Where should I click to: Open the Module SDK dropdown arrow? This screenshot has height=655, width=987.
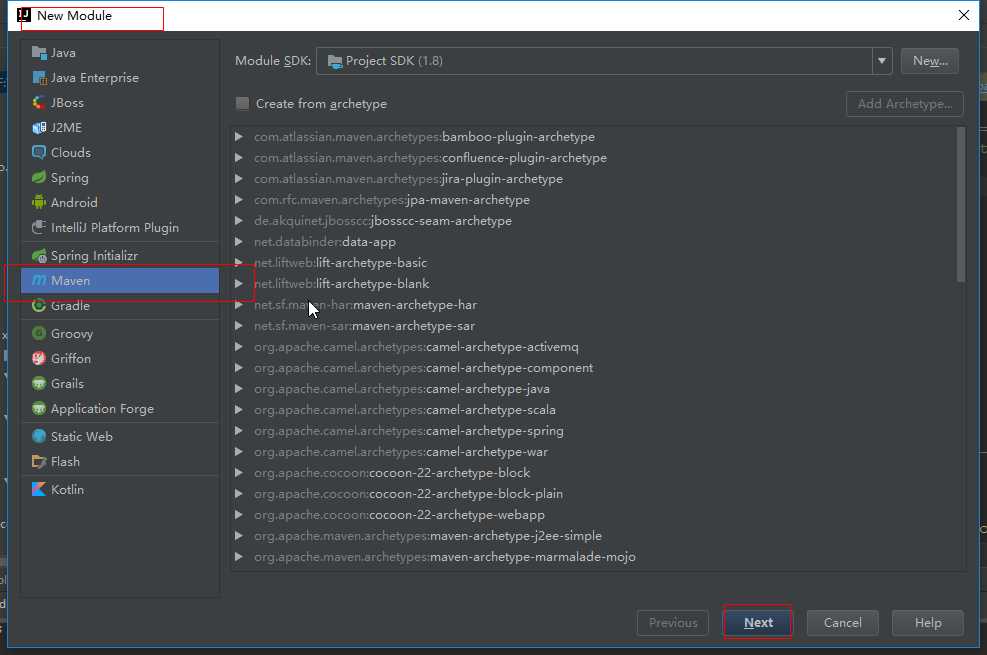(x=882, y=61)
